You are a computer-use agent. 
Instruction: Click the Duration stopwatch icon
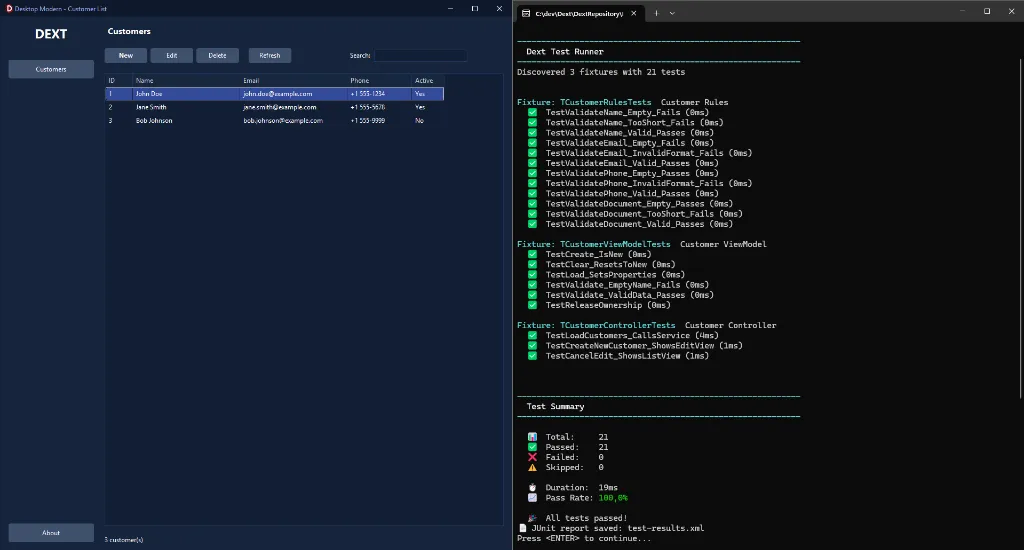coord(532,488)
